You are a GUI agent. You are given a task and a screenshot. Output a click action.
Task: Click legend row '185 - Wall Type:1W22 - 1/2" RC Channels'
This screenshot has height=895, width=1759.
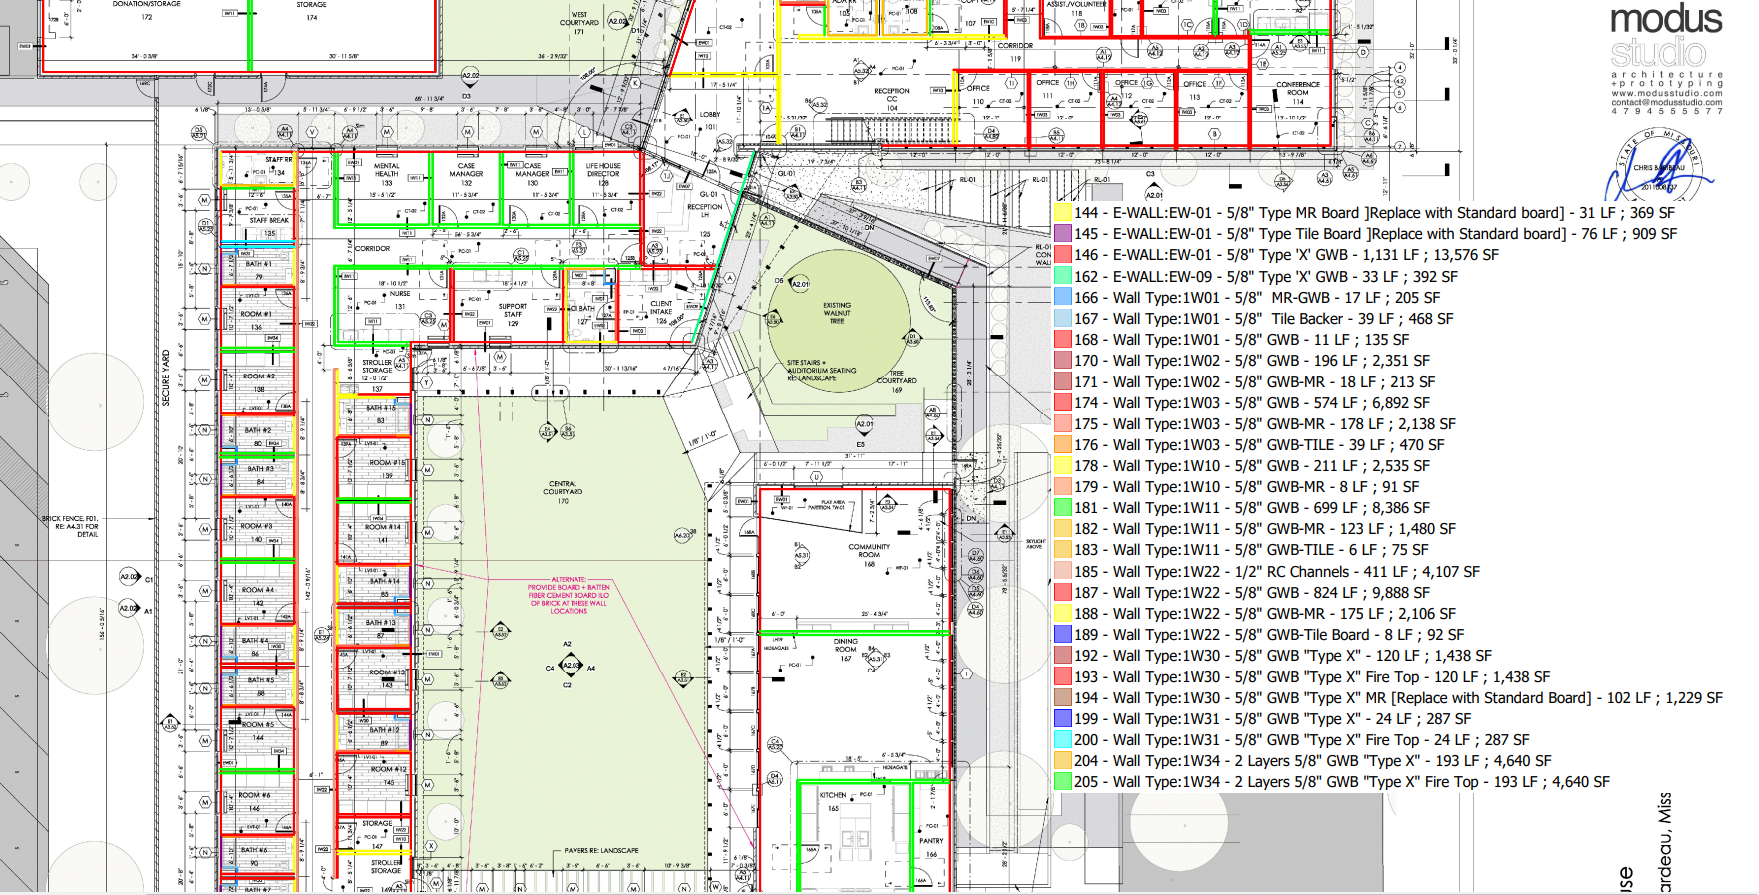(1267, 572)
